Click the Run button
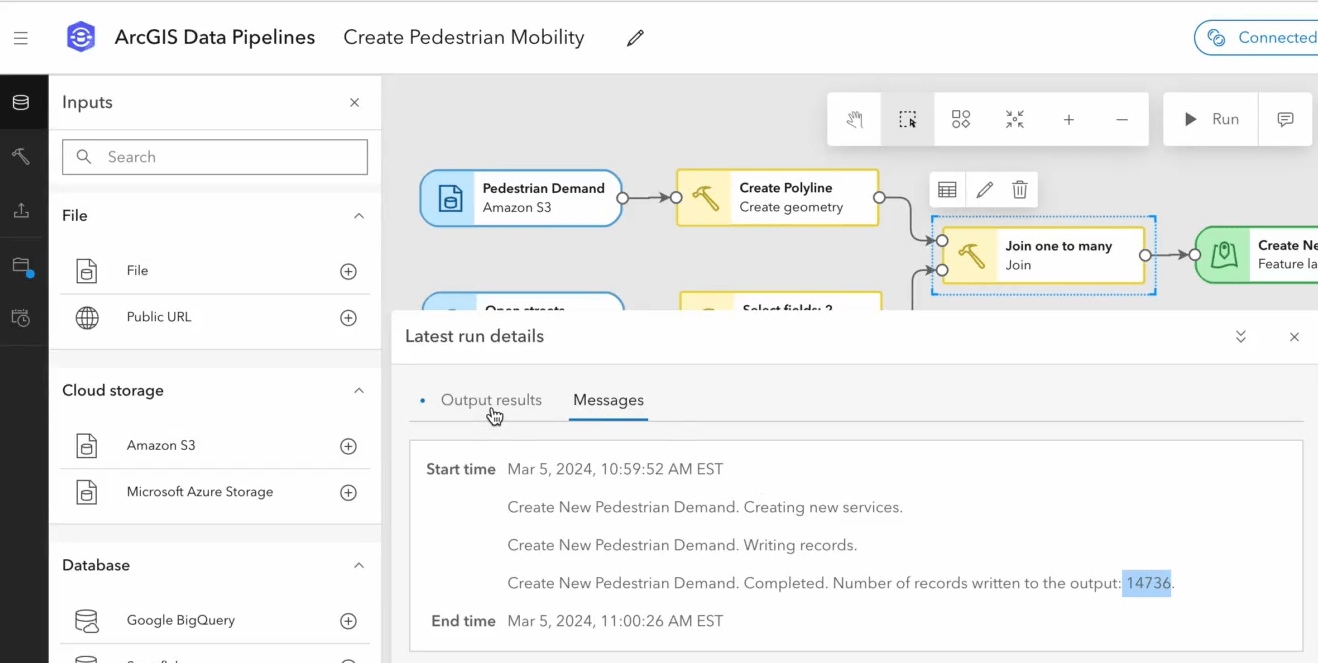The height and width of the screenshot is (663, 1318). click(1211, 118)
